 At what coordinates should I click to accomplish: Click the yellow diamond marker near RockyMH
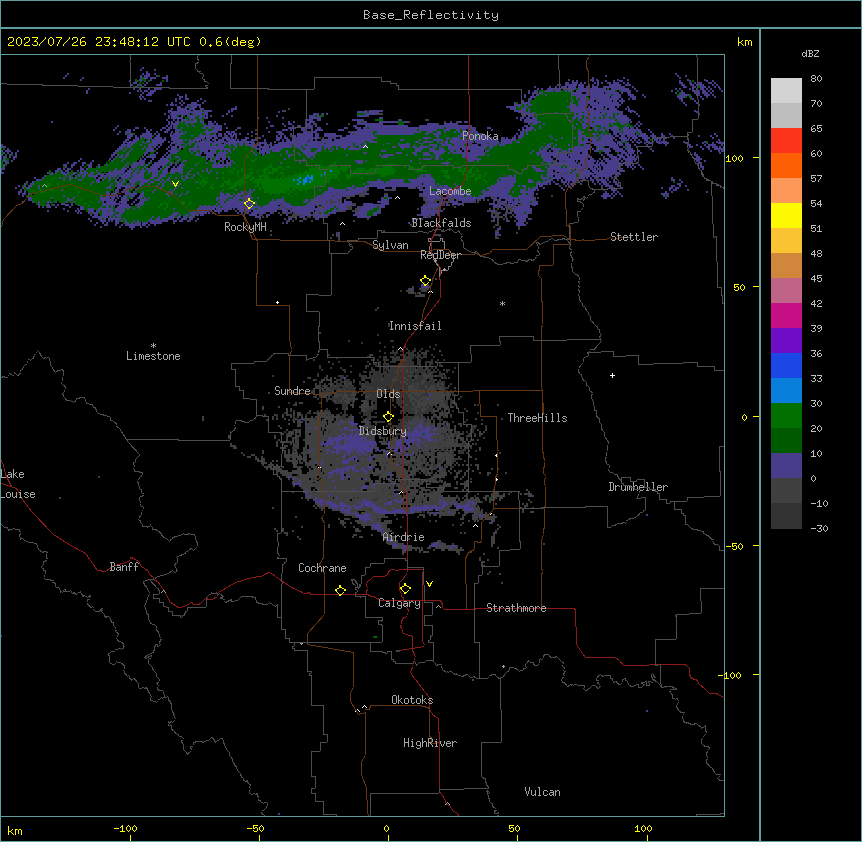pos(249,203)
